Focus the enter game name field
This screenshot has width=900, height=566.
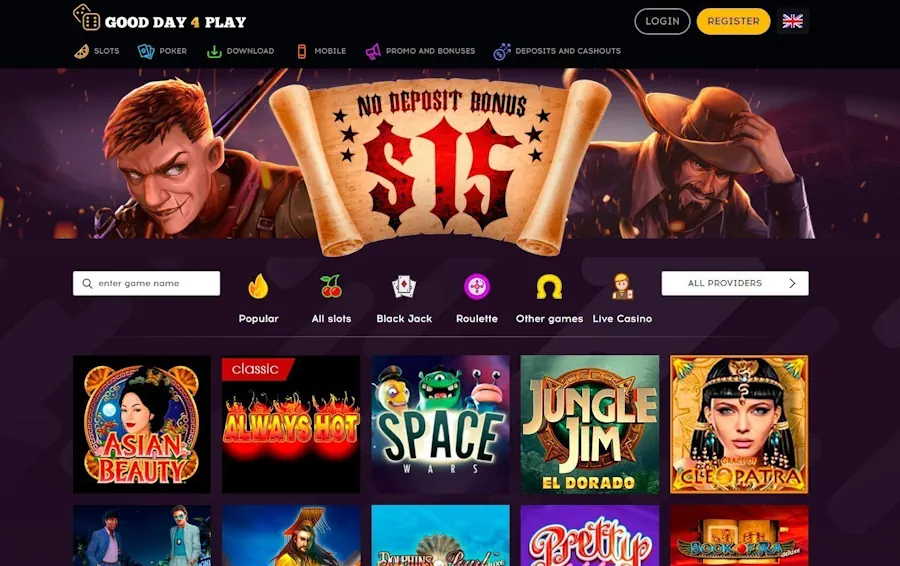click(x=146, y=284)
